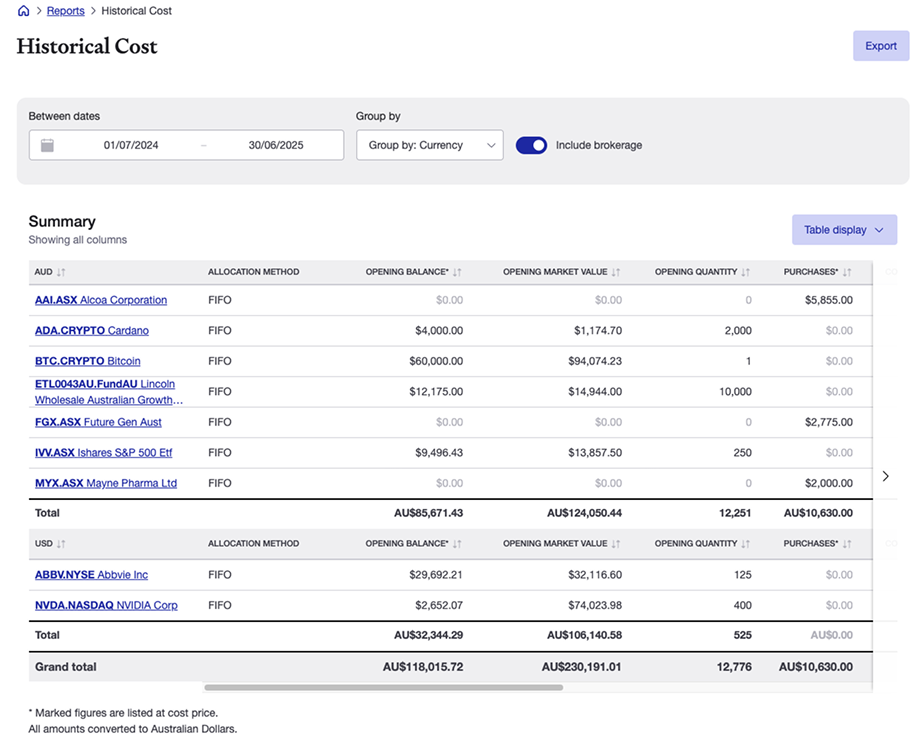The image size is (917, 741).
Task: Sort AUD table by Opening Quantity
Action: [746, 272]
